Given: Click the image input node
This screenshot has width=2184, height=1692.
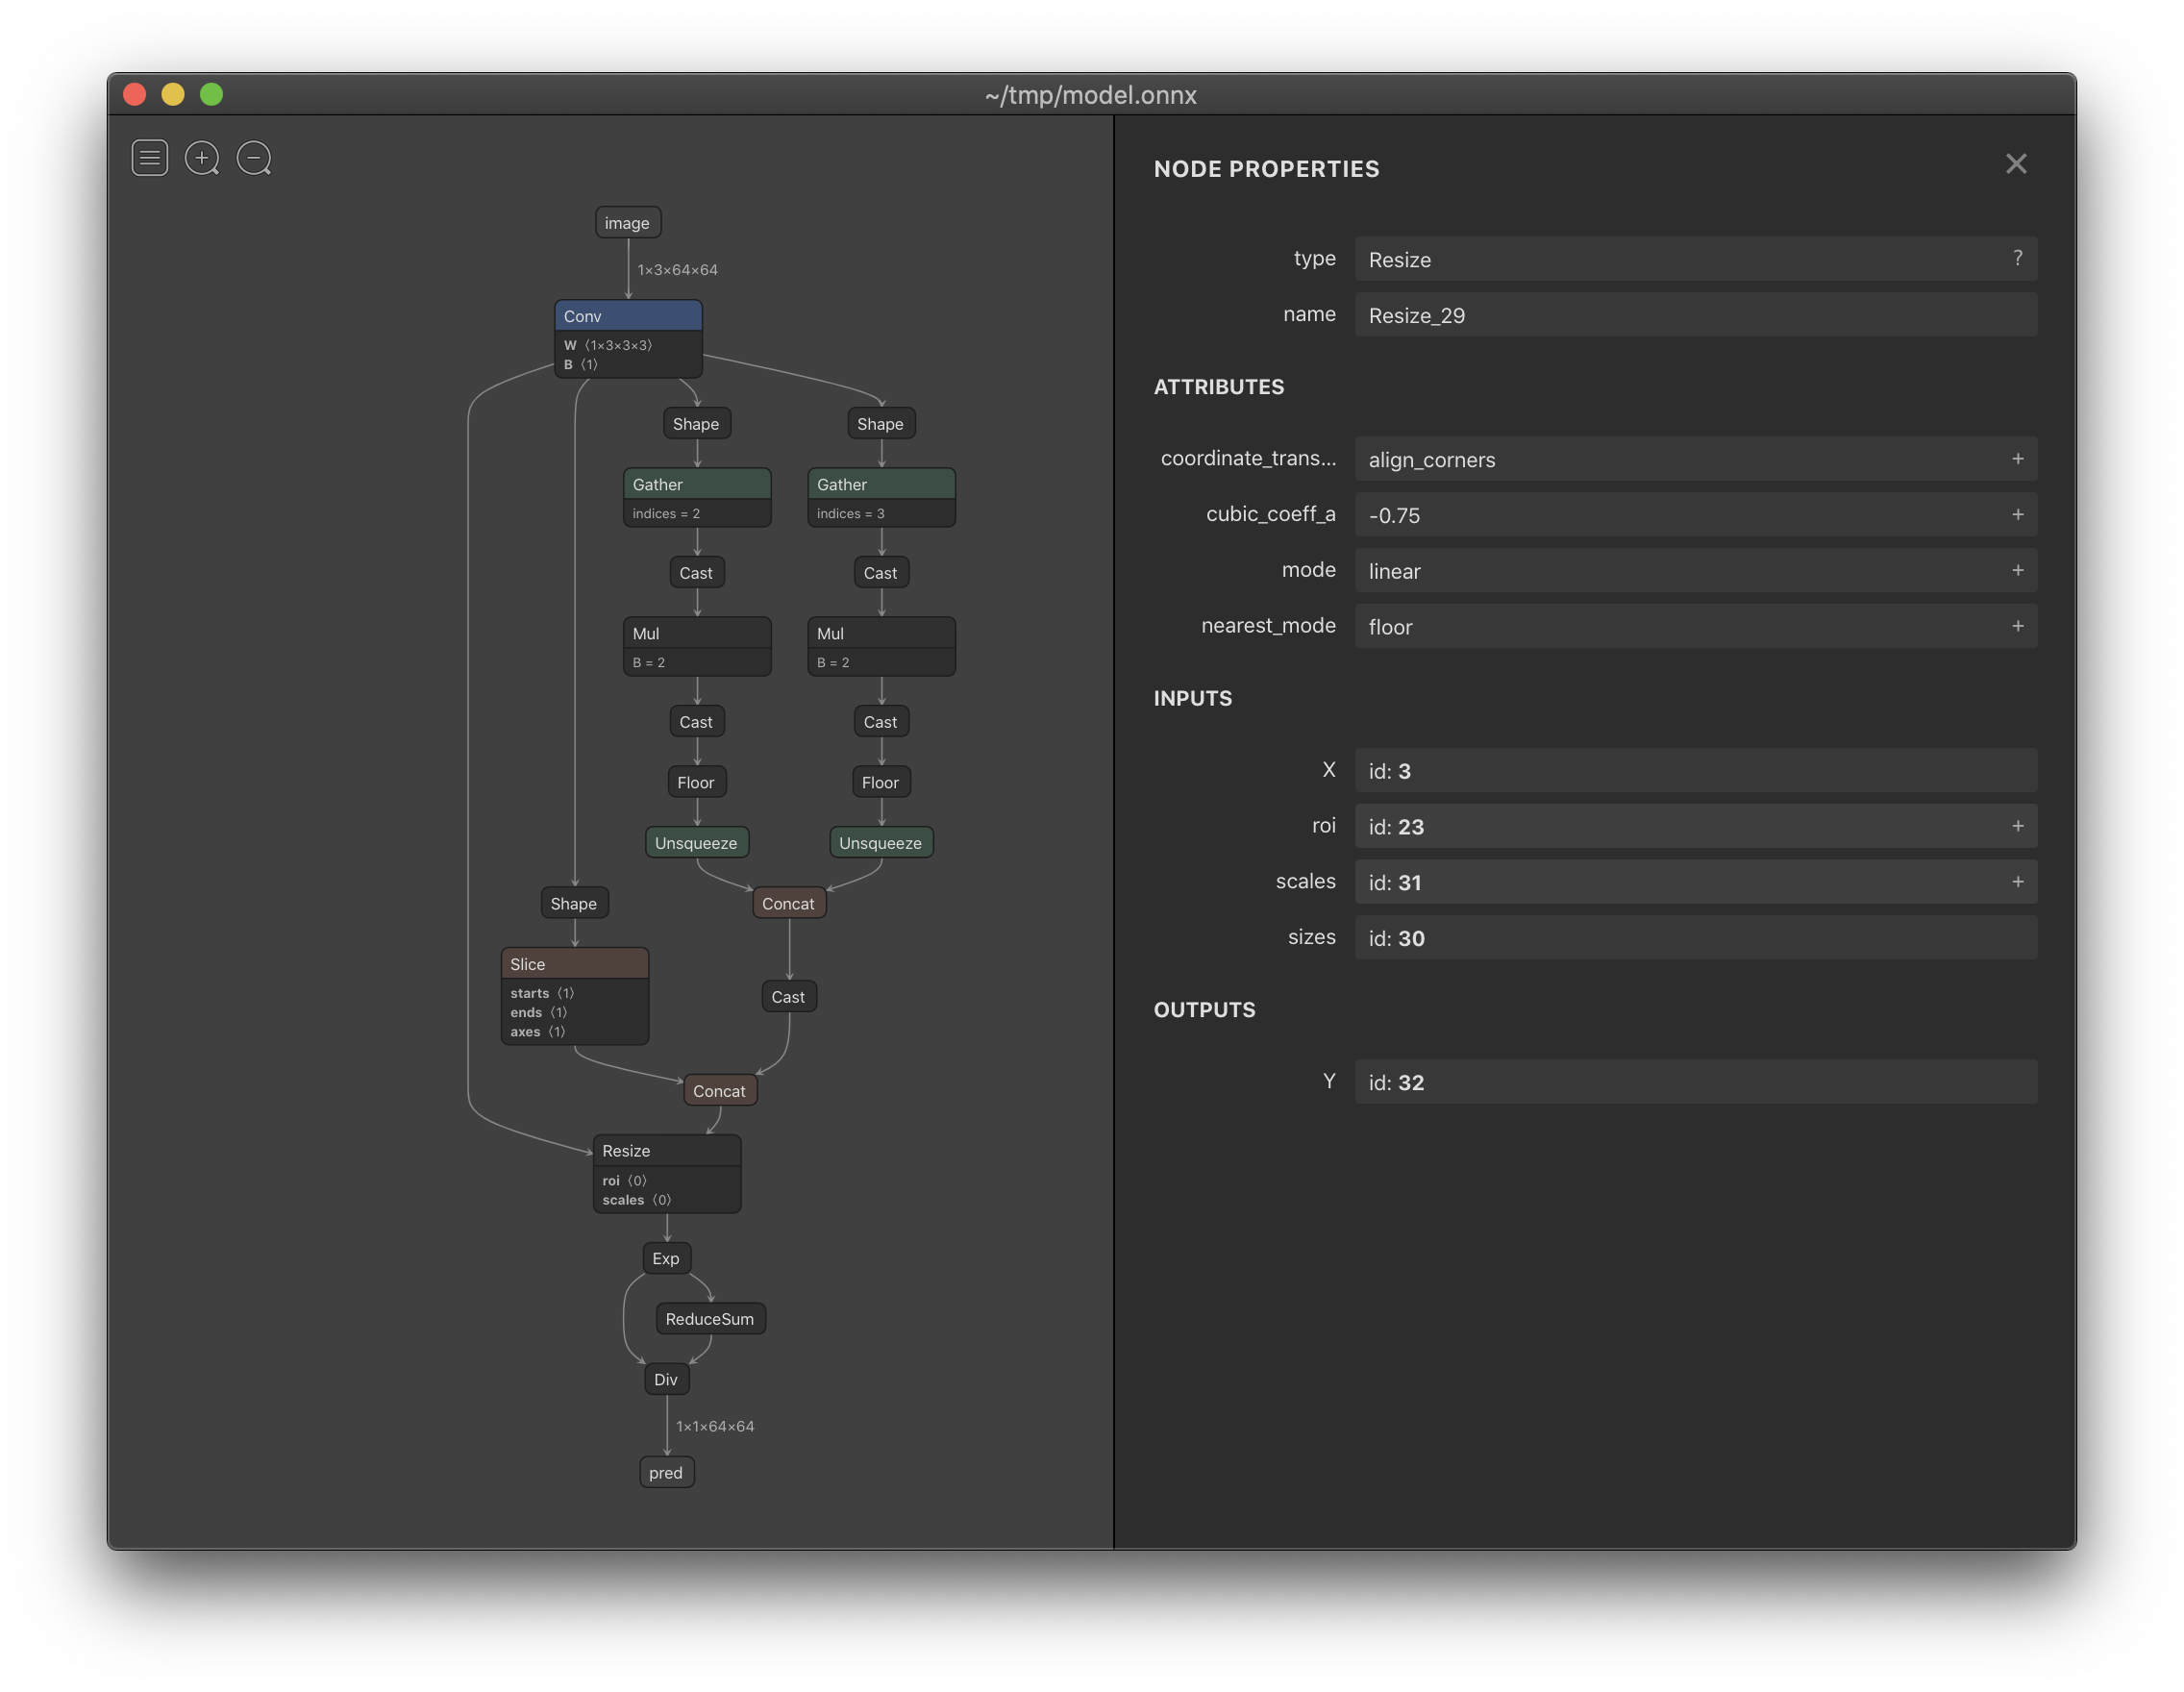Looking at the screenshot, I should click(x=627, y=223).
